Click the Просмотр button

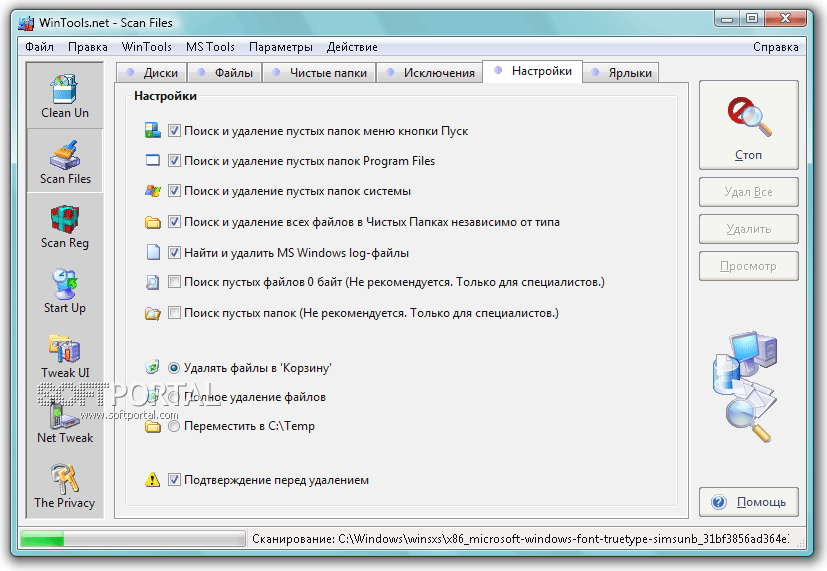tap(748, 266)
